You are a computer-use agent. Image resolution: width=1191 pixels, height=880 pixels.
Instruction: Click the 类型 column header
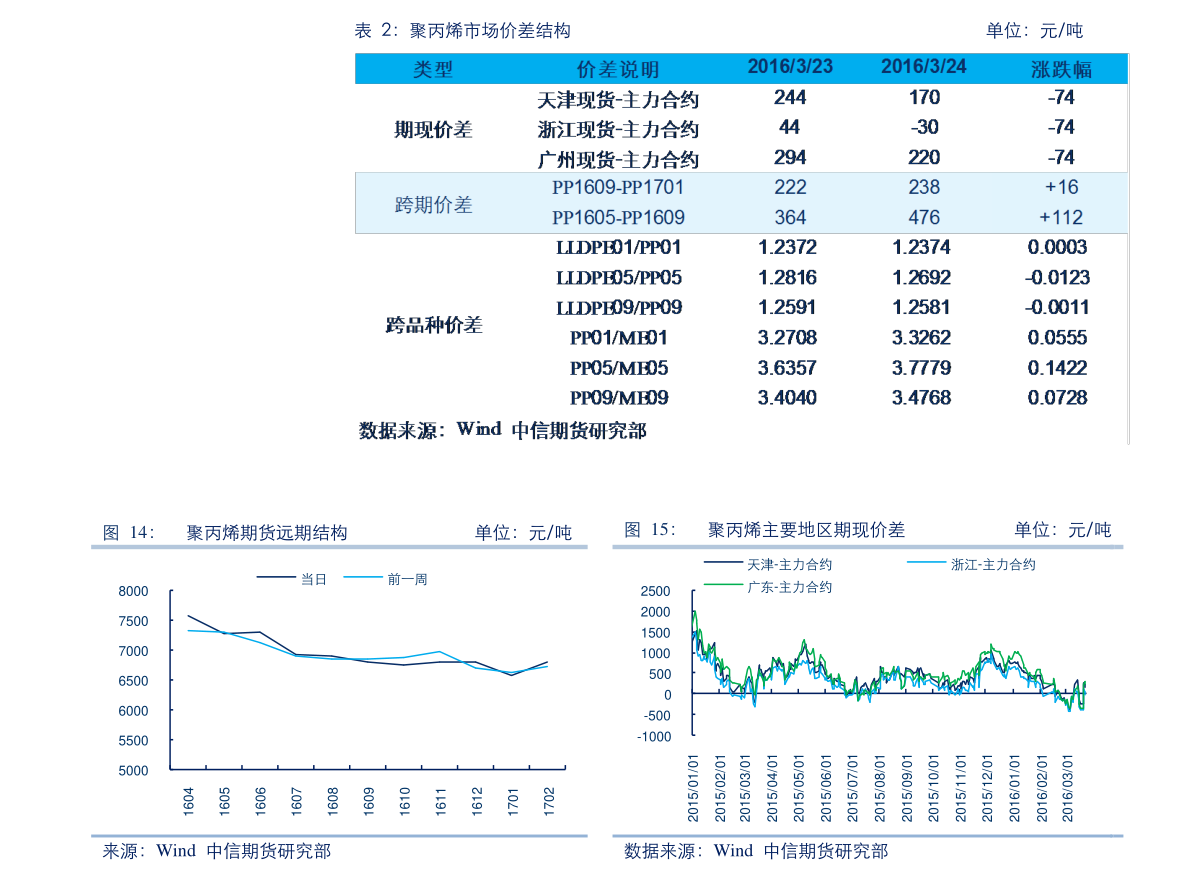pyautogui.click(x=433, y=69)
